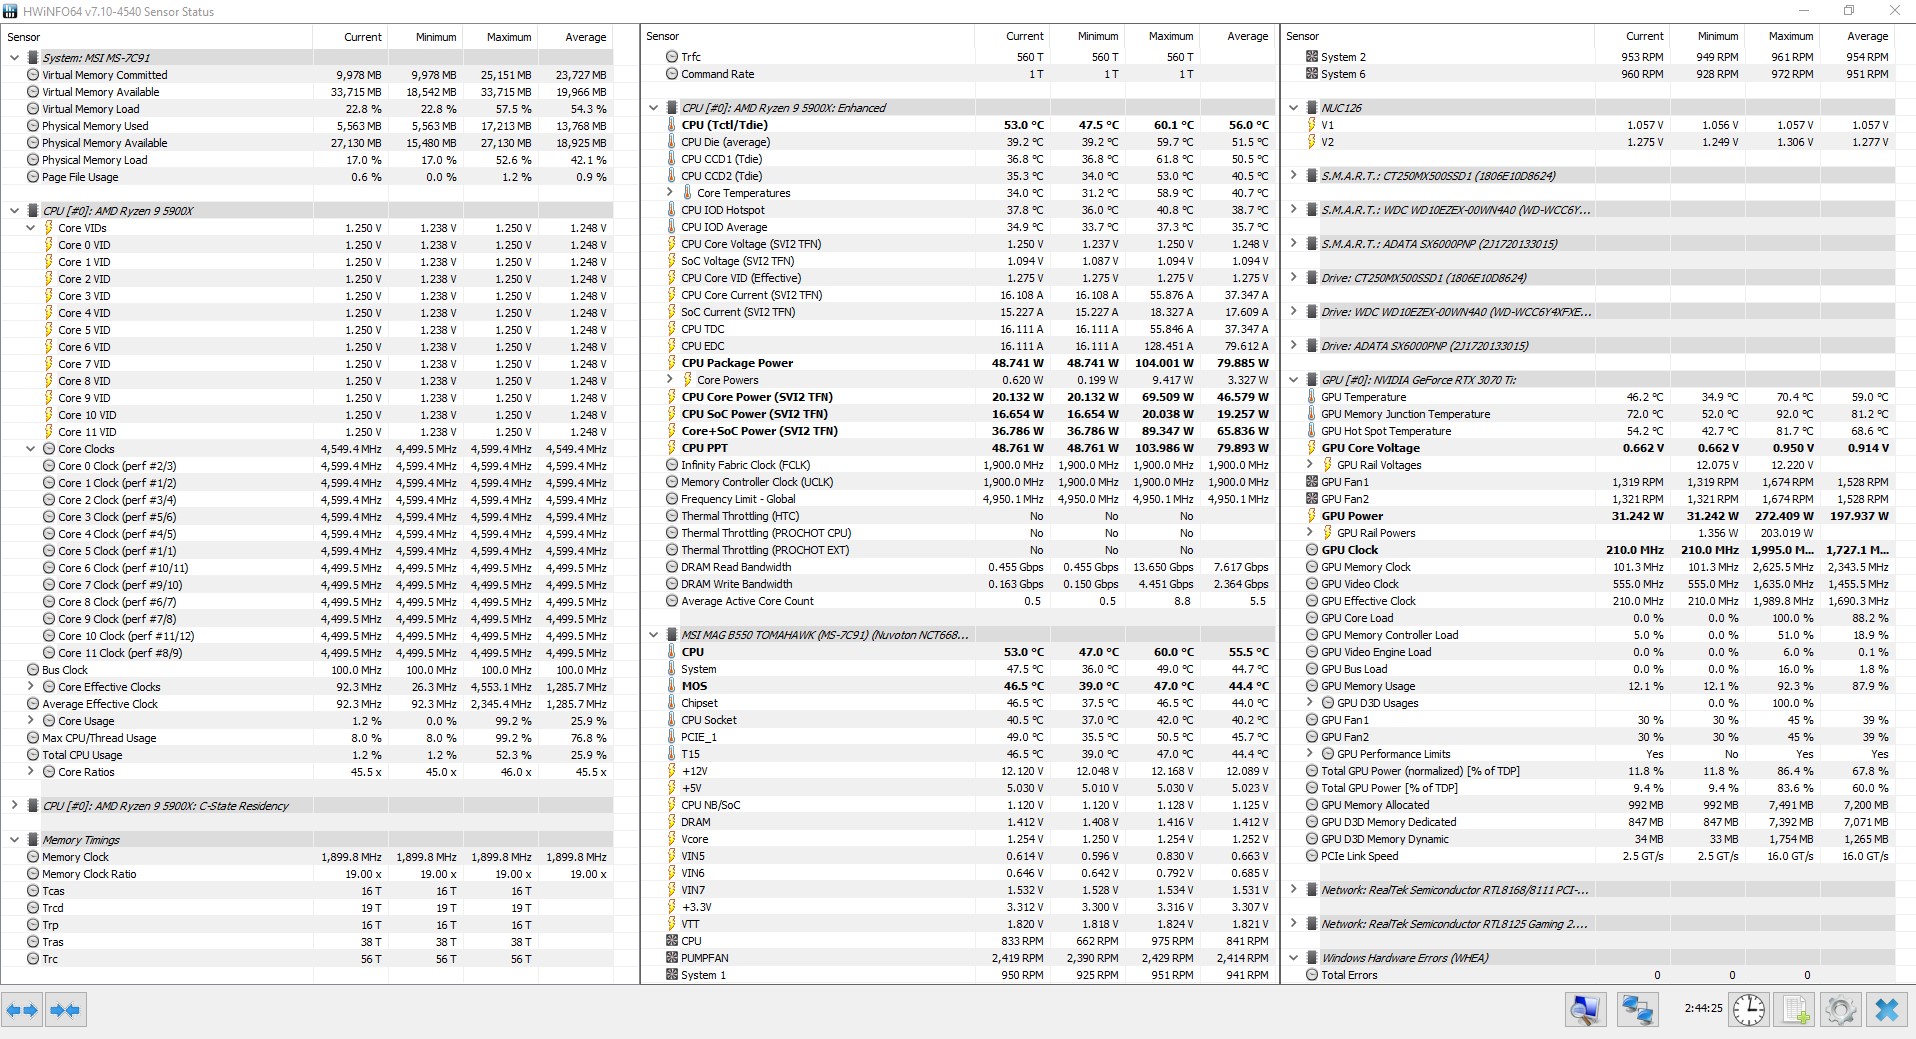Expand Core Effective Clocks
Viewport: 1916px width, 1039px height.
click(x=30, y=687)
